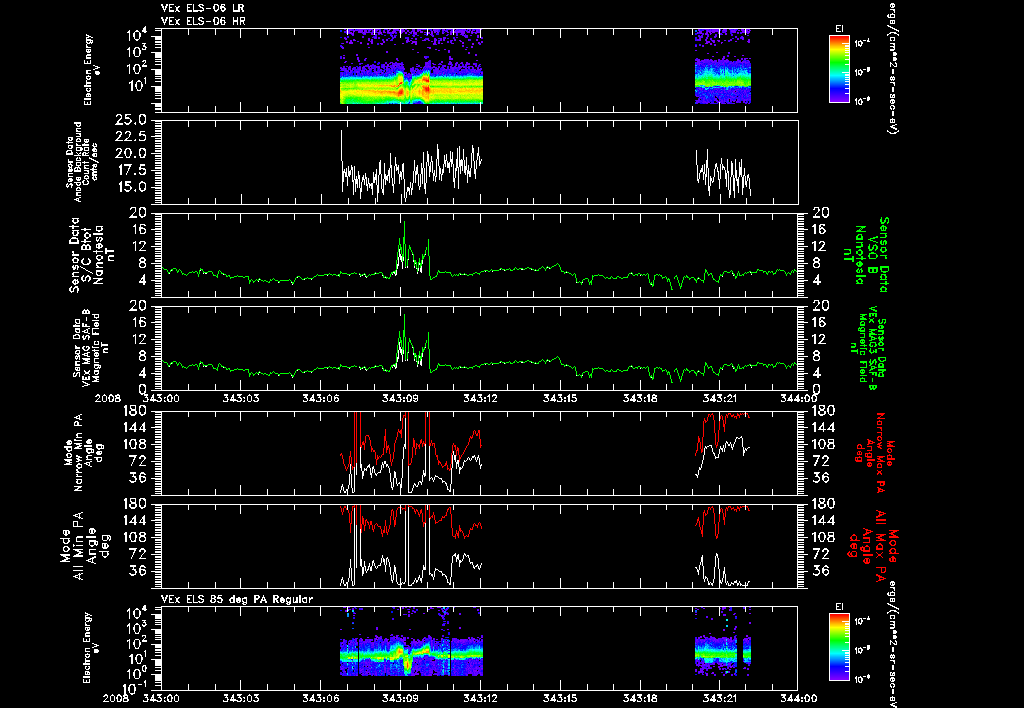Image resolution: width=1024 pixels, height=708 pixels.
Task: Click the green "Sensor Data VSO B Nanotesla" label
Action: [867, 255]
